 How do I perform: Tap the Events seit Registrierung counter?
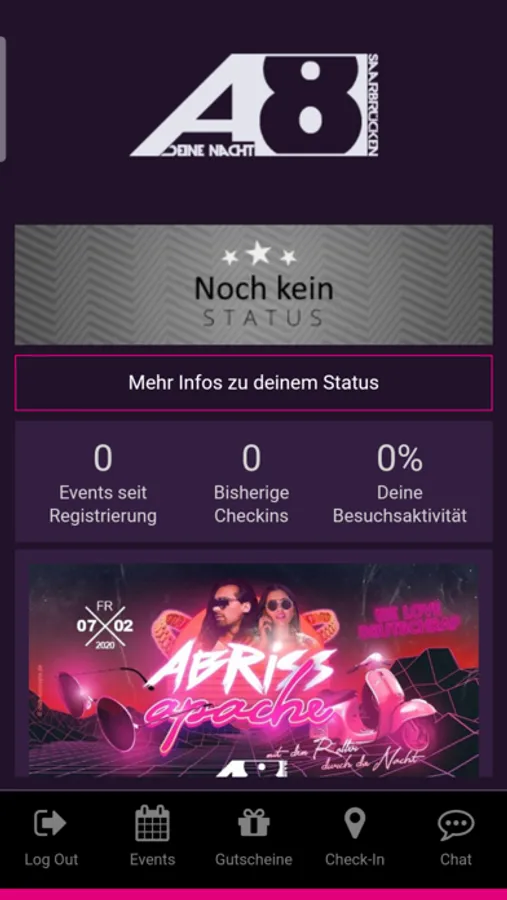click(103, 483)
